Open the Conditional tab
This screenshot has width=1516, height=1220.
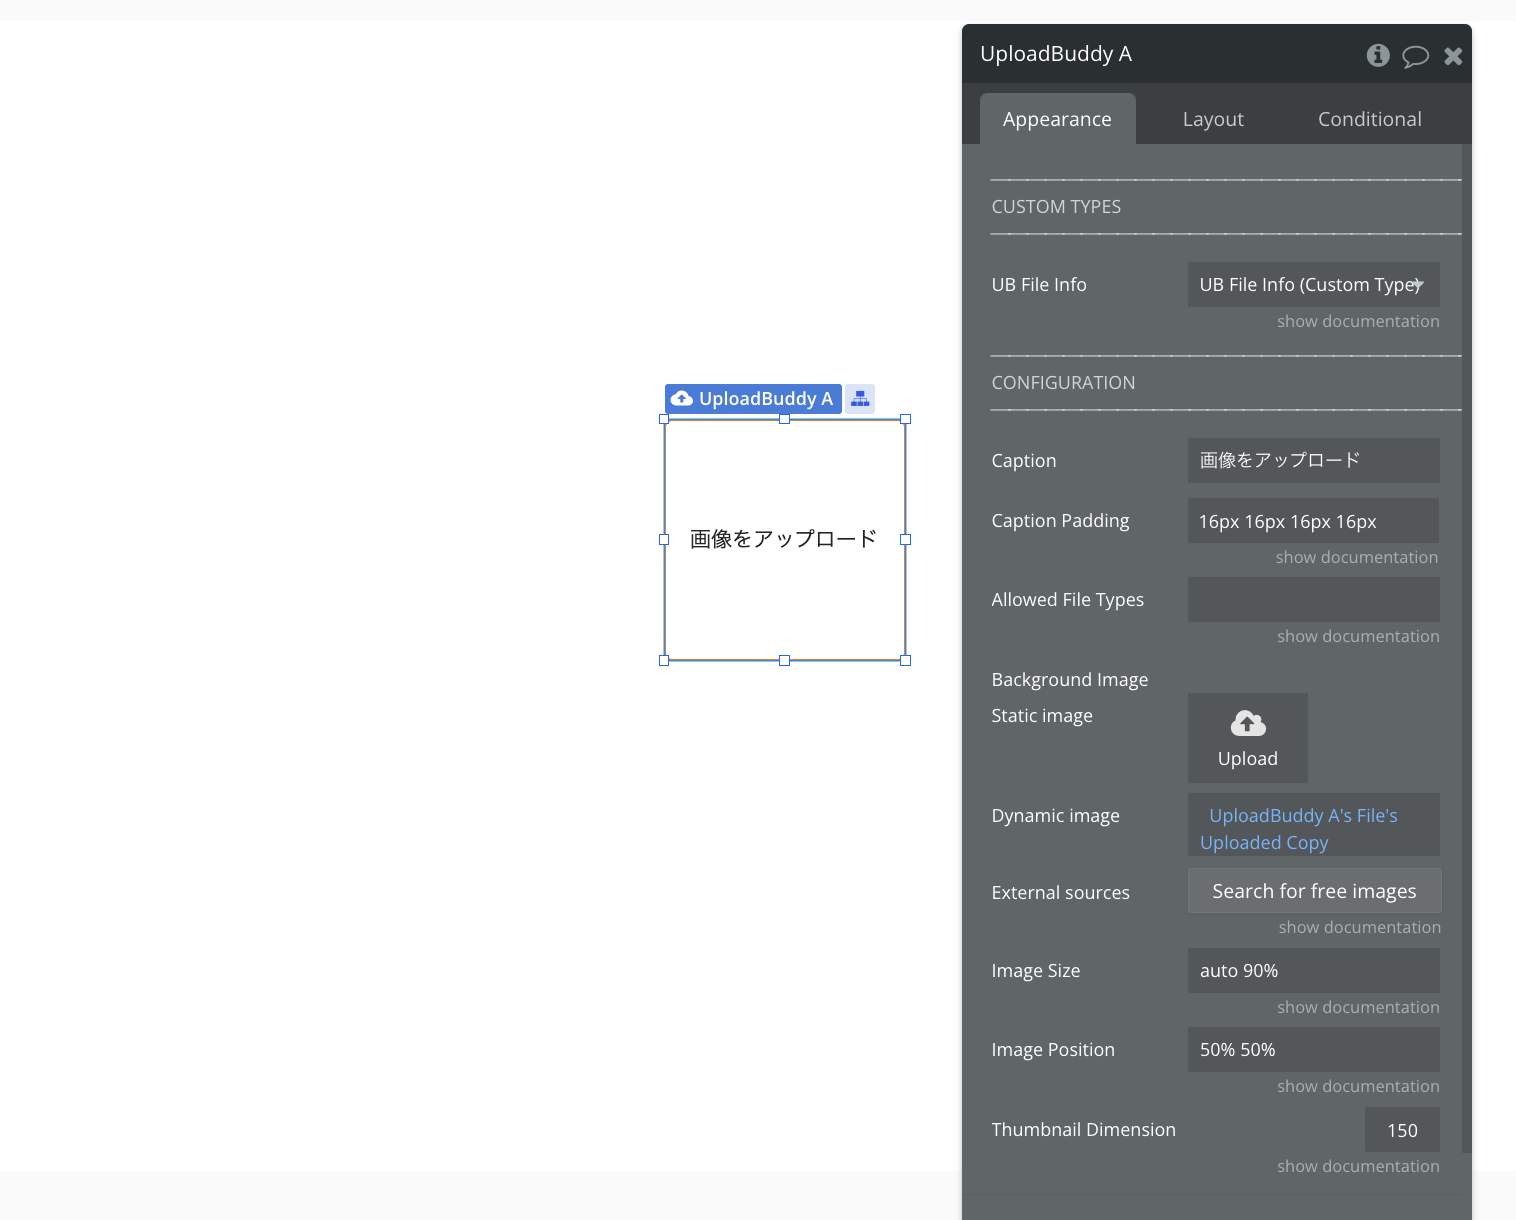click(x=1369, y=119)
